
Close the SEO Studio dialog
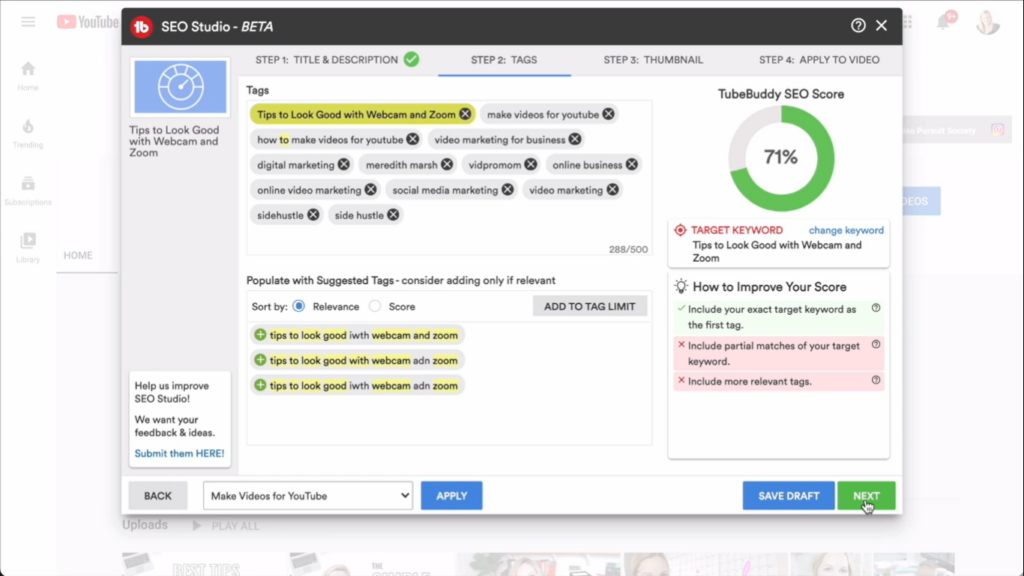[882, 25]
